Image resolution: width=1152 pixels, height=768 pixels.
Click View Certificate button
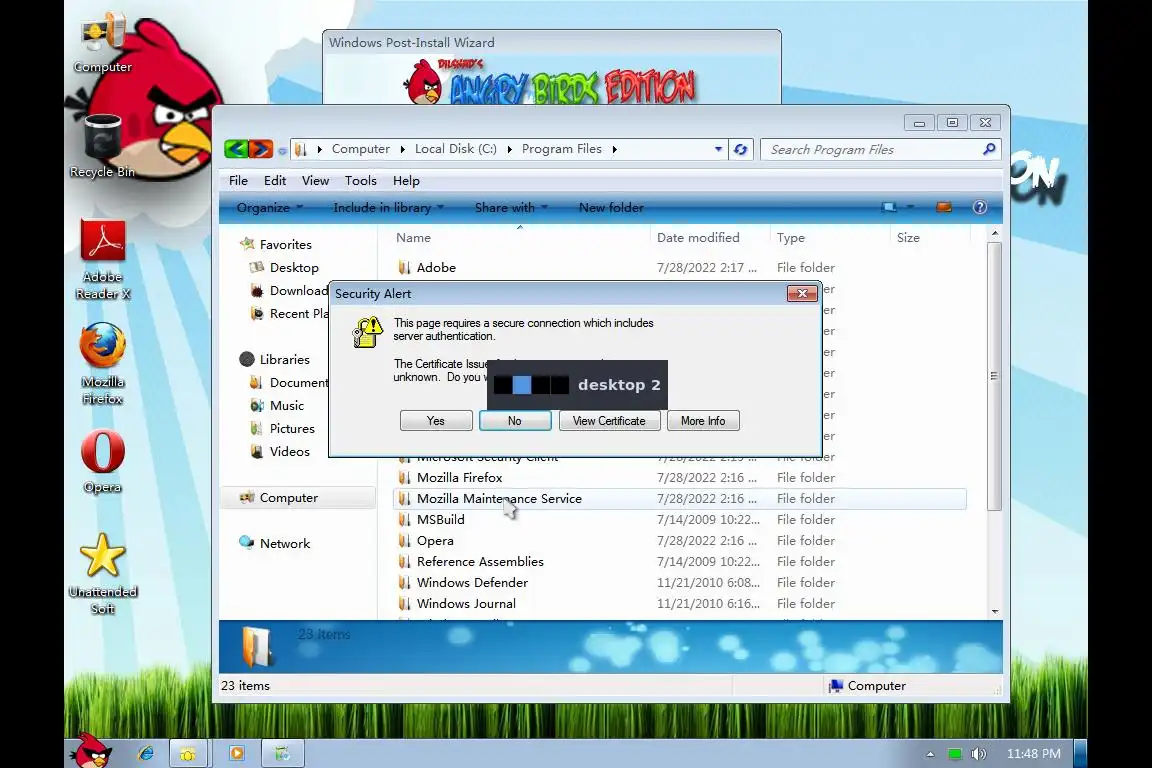(609, 421)
